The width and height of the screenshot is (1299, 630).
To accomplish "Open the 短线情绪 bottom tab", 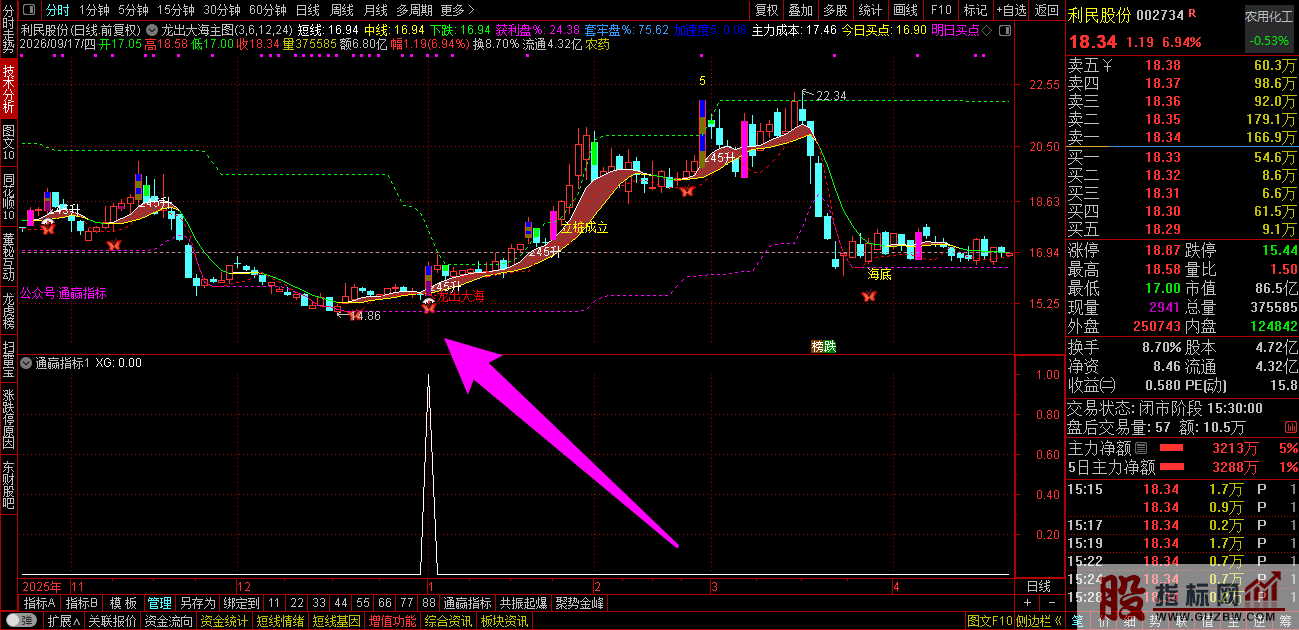I will [x=280, y=621].
